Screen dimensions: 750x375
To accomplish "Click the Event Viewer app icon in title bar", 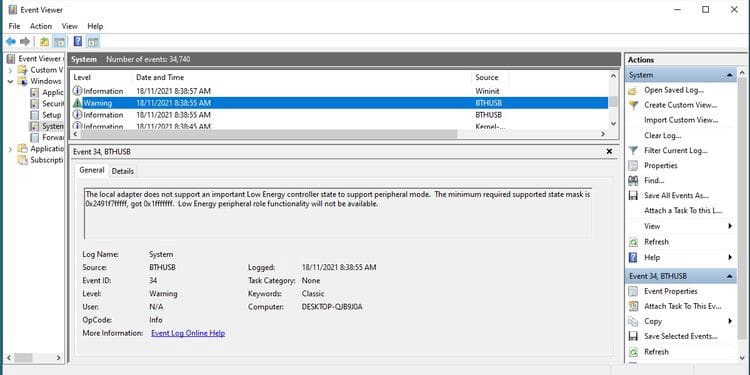I will tap(12, 10).
